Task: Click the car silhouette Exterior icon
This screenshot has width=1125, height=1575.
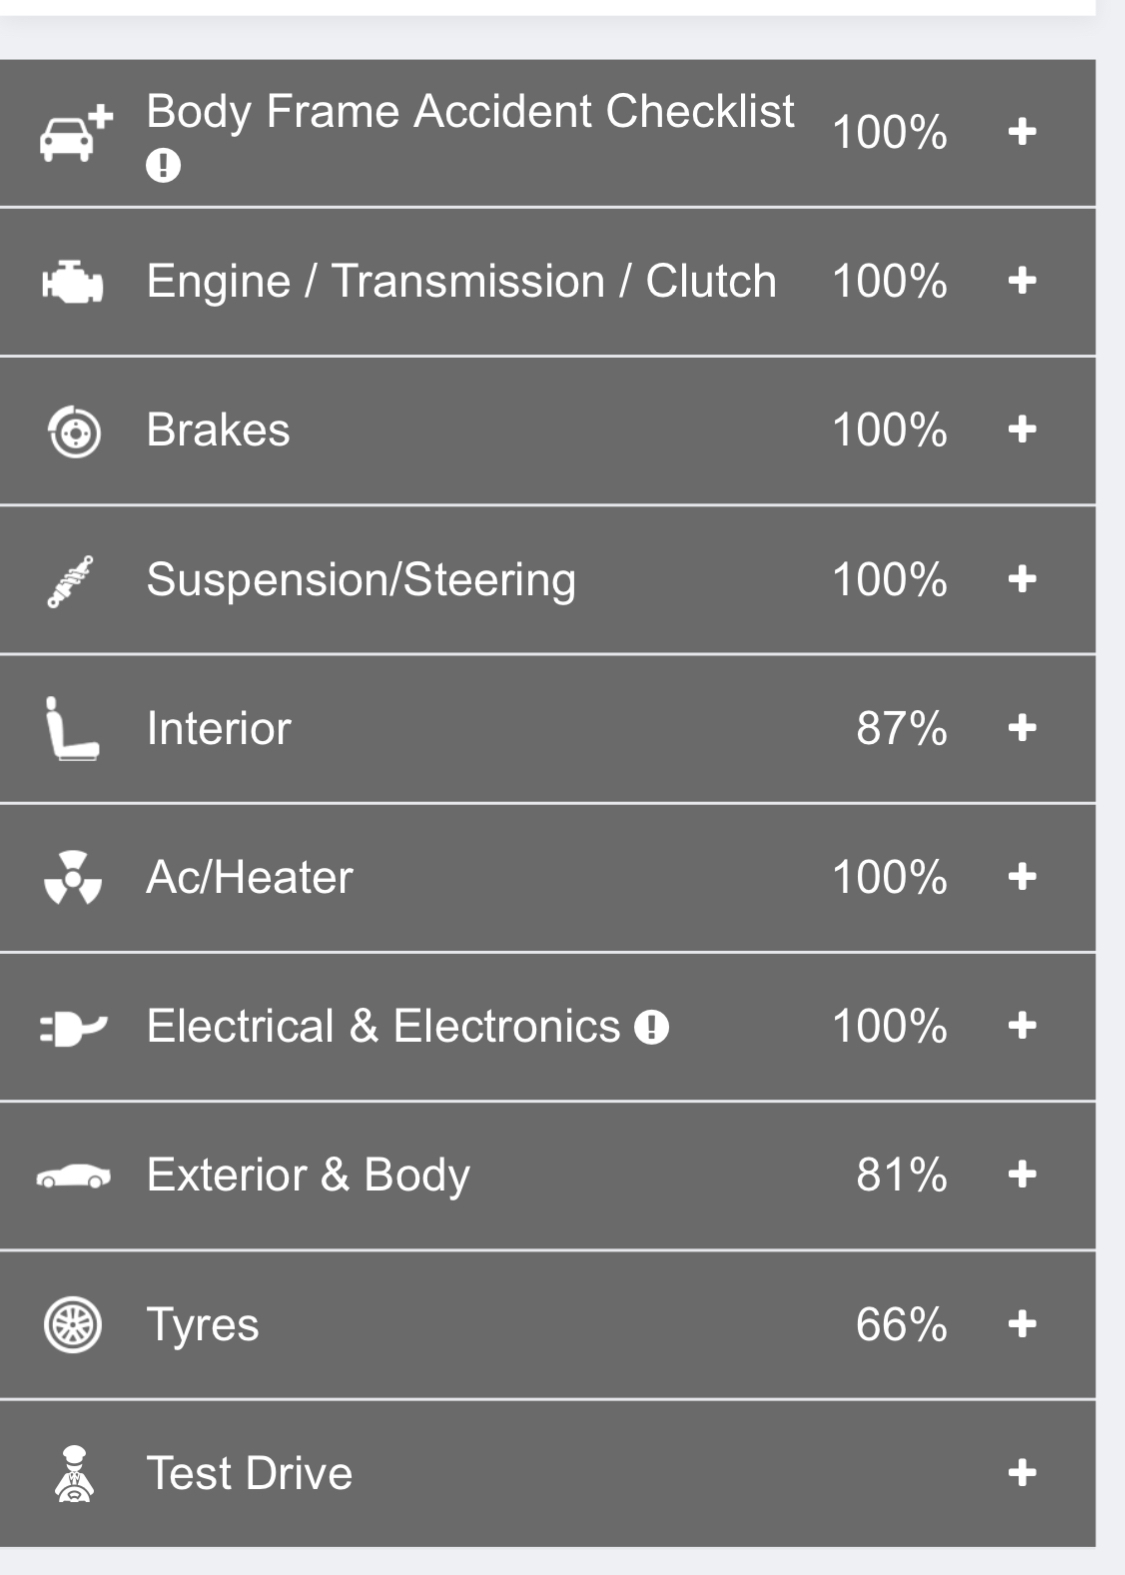Action: click(74, 1175)
